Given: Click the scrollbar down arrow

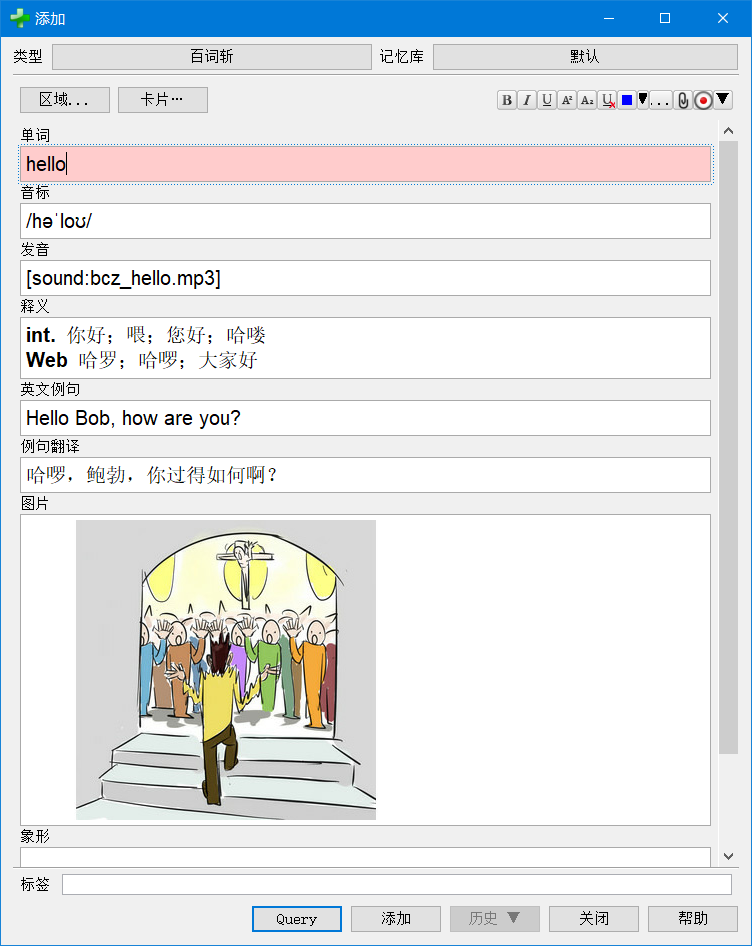Looking at the screenshot, I should pos(728,856).
